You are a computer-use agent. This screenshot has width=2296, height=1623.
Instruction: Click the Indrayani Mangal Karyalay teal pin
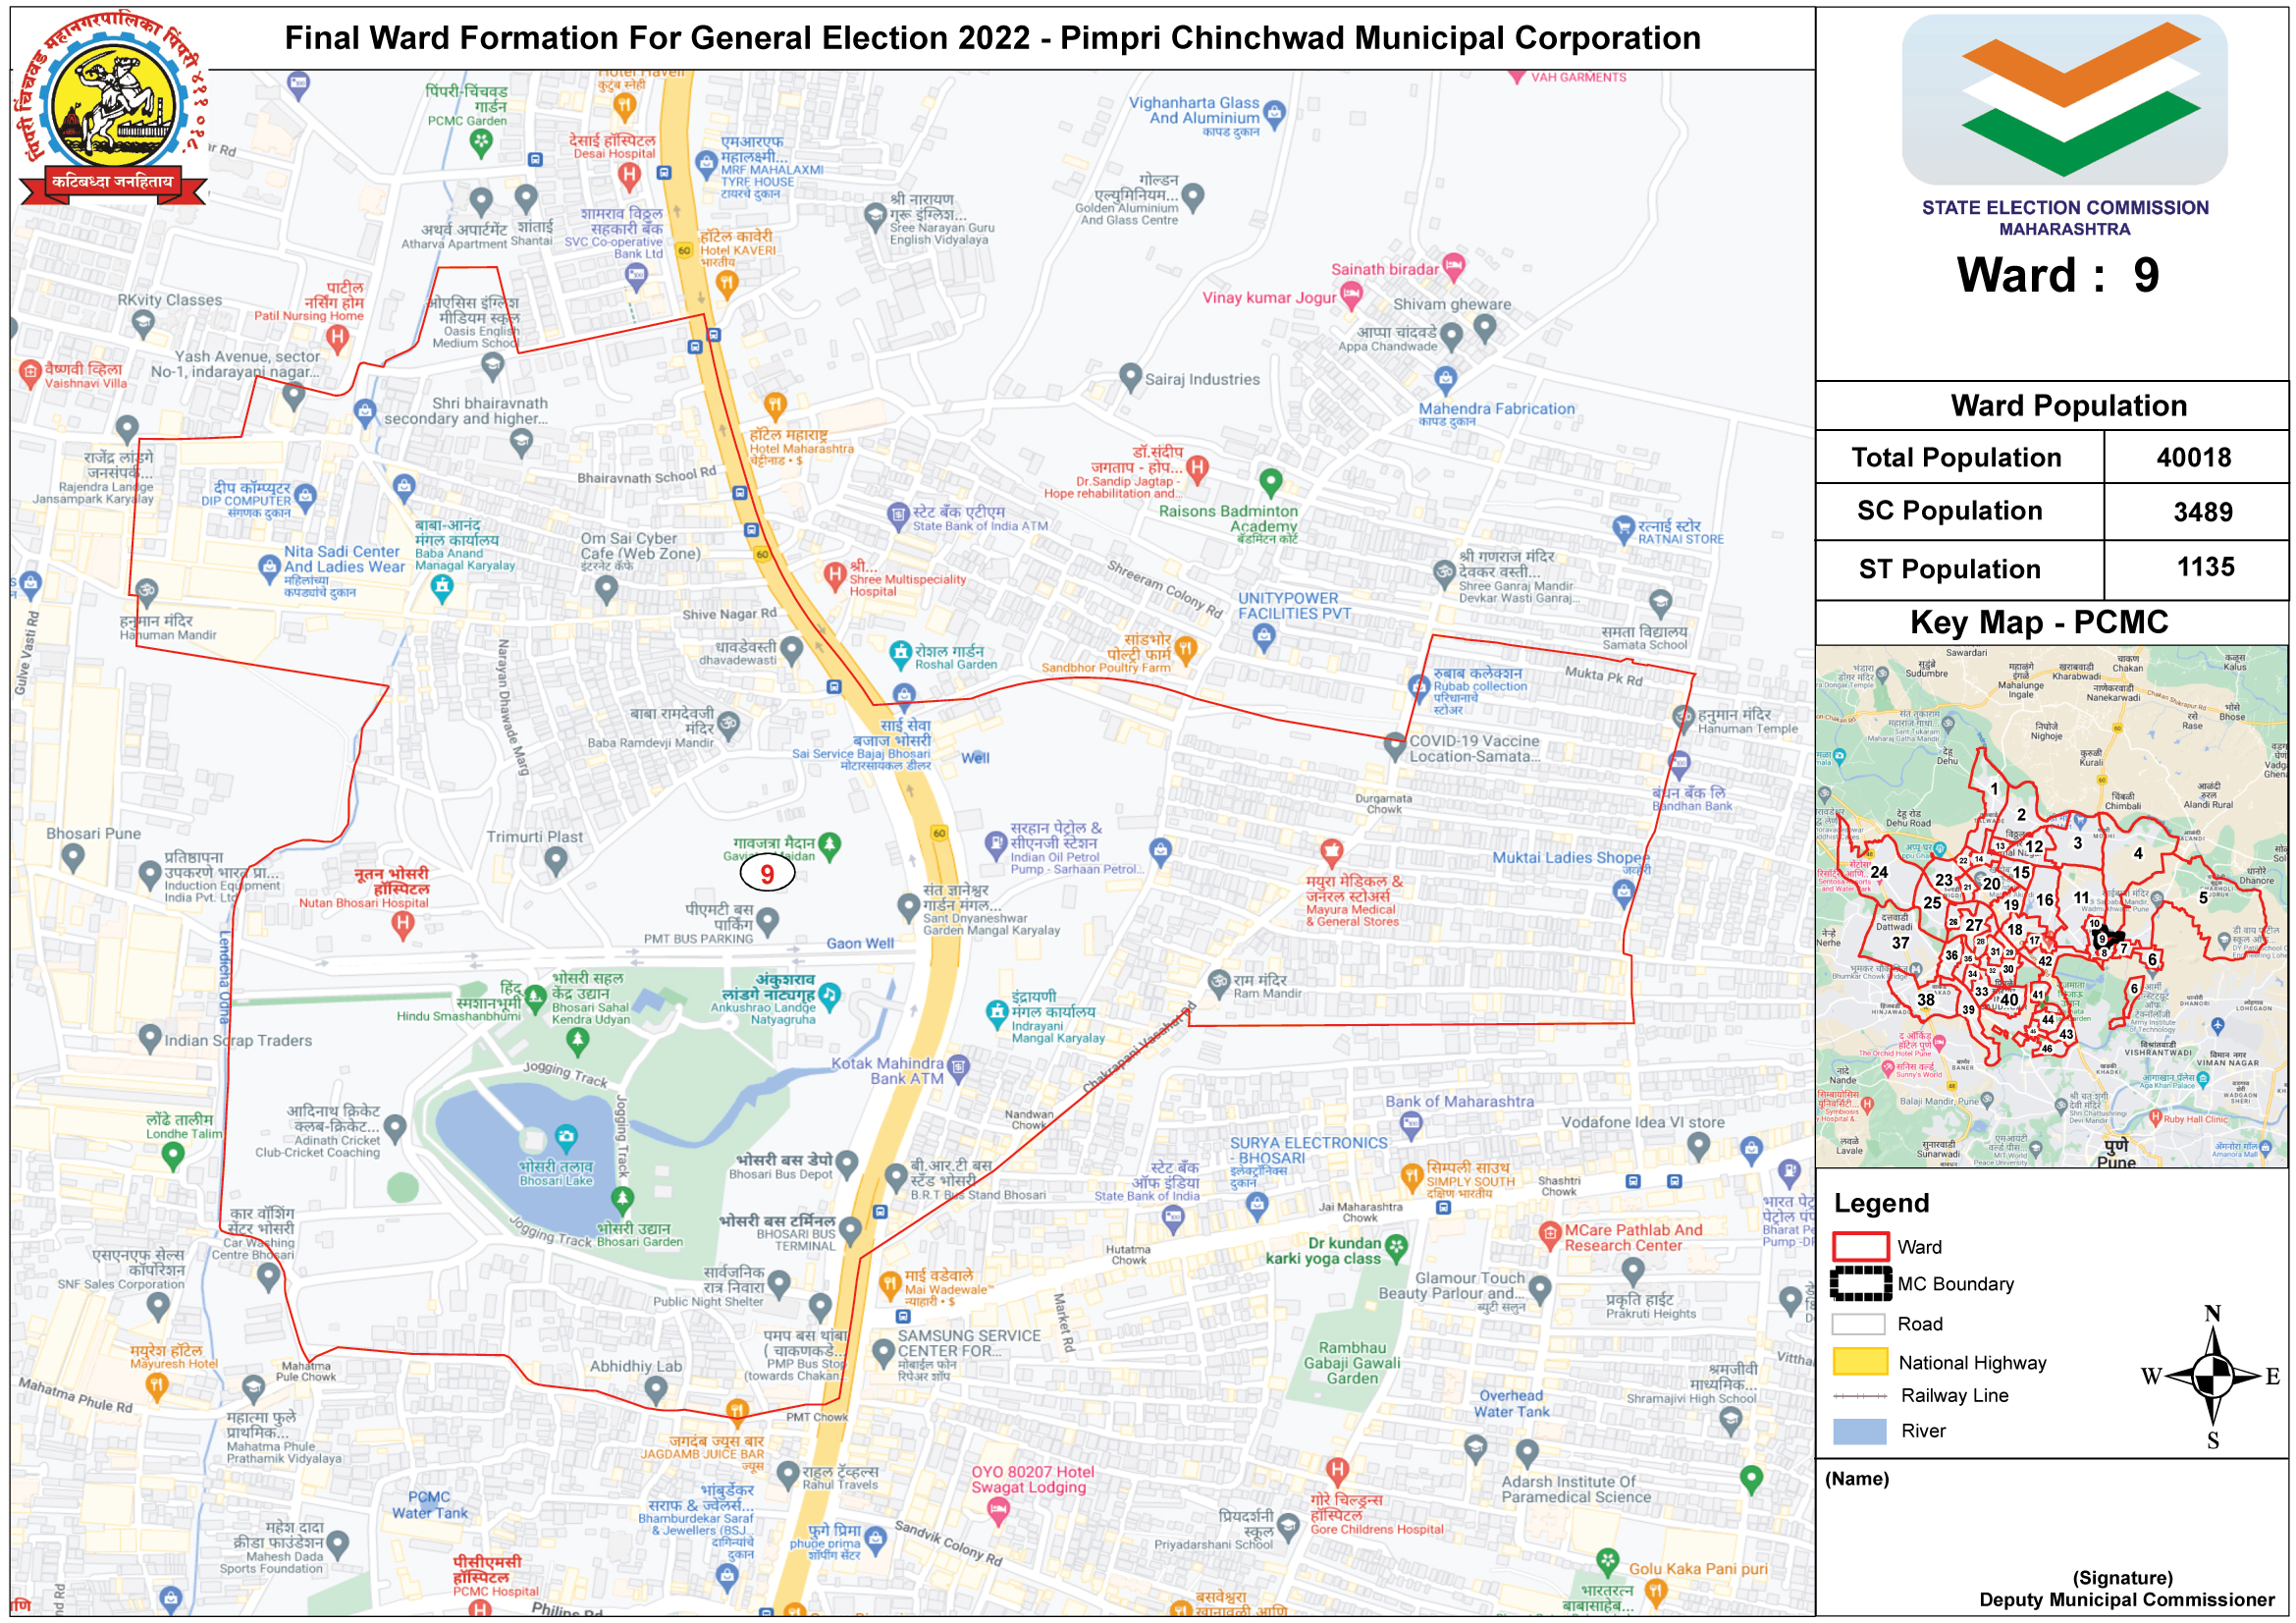[x=997, y=1016]
